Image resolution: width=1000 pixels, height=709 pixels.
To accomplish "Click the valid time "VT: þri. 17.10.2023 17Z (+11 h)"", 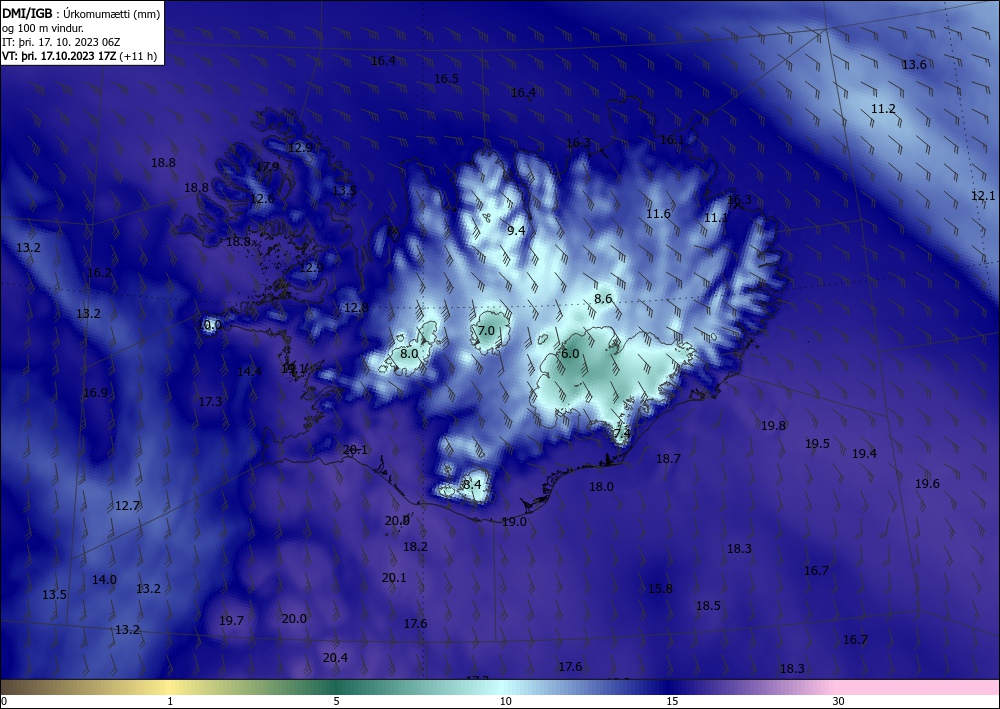I will point(80,55).
